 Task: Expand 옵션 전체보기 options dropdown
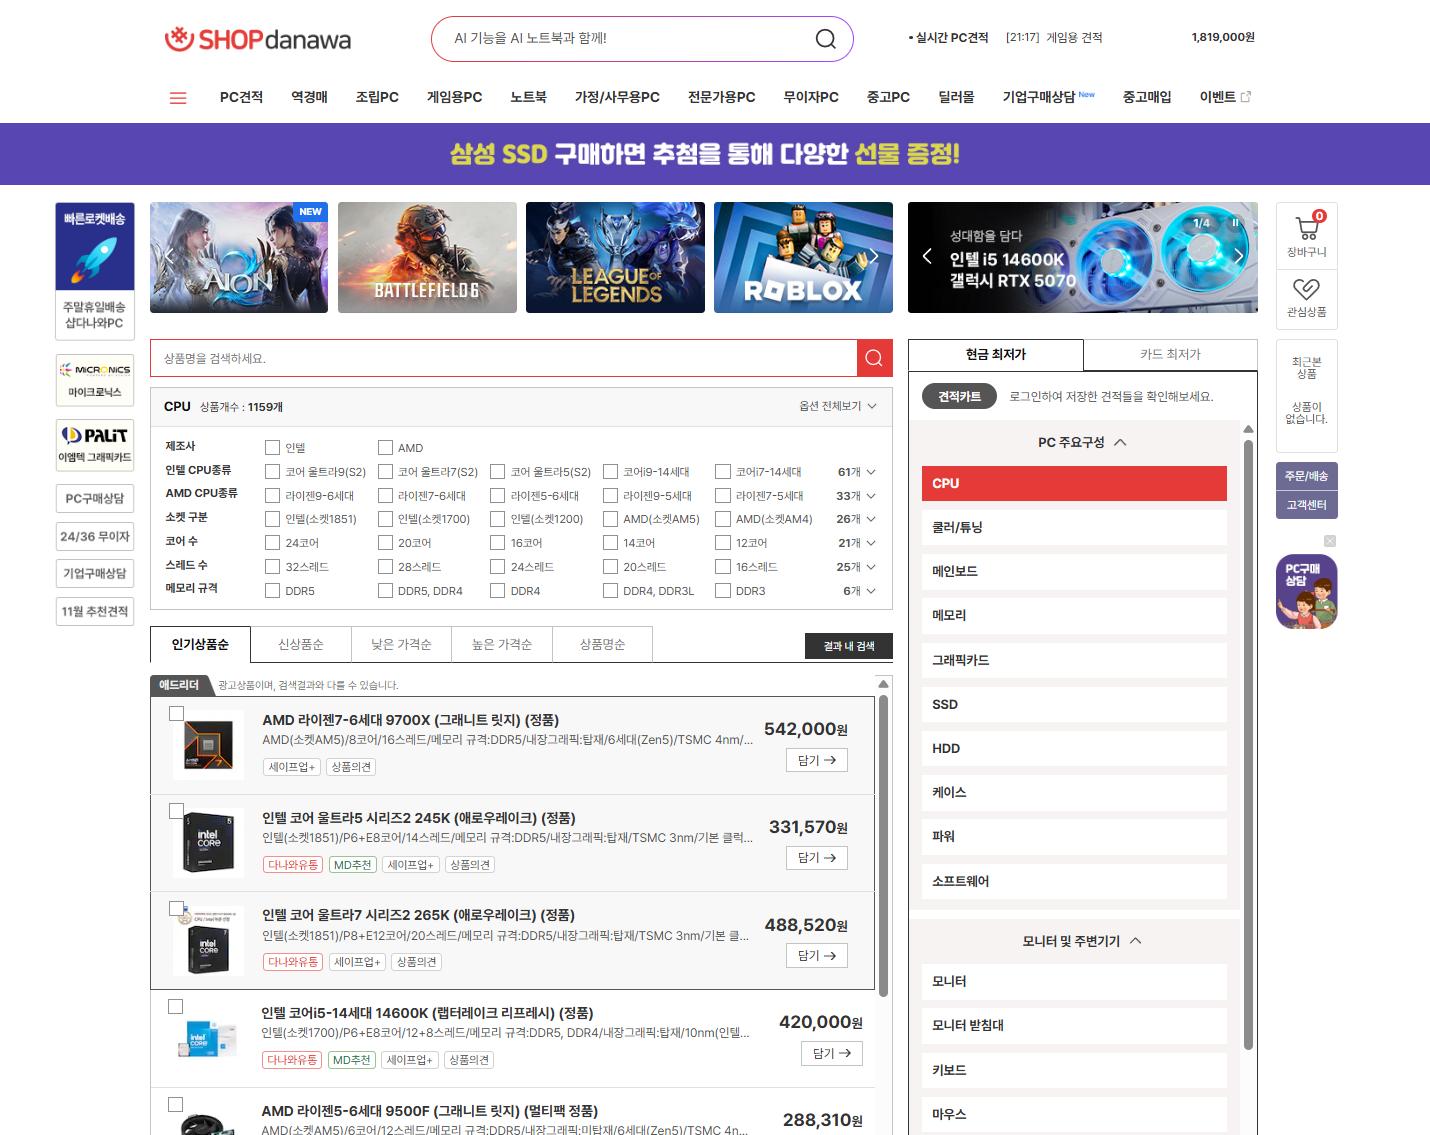click(838, 406)
